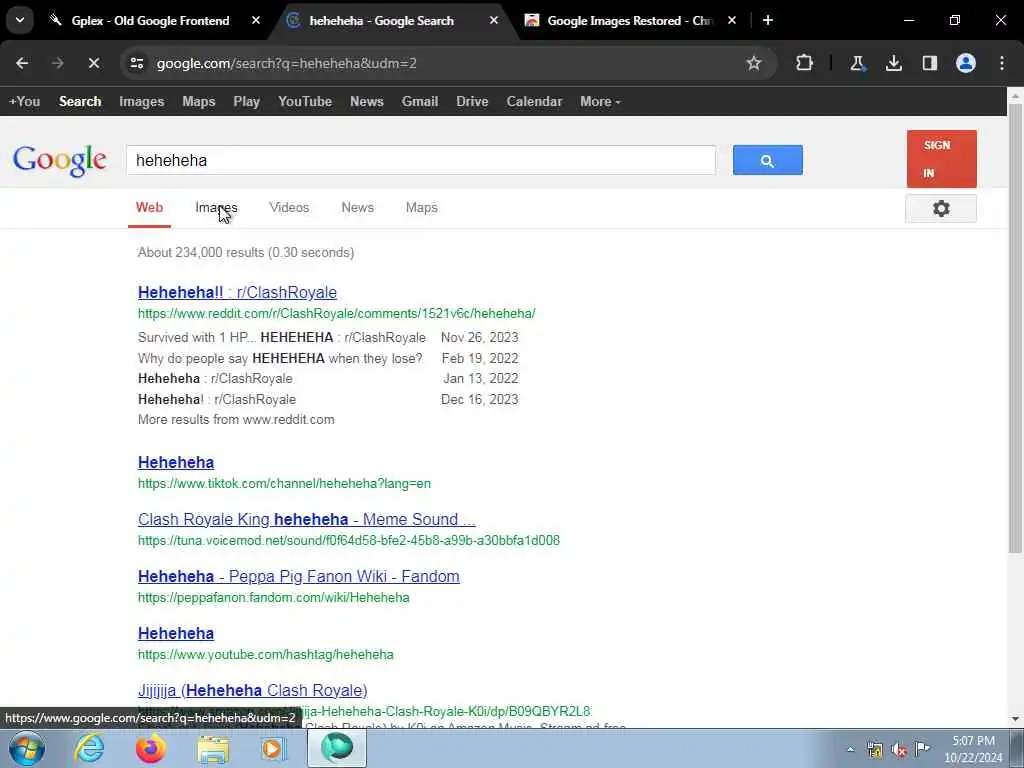The height and width of the screenshot is (768, 1024).
Task: Open the Heheheha TikTok channel result
Action: pos(176,462)
